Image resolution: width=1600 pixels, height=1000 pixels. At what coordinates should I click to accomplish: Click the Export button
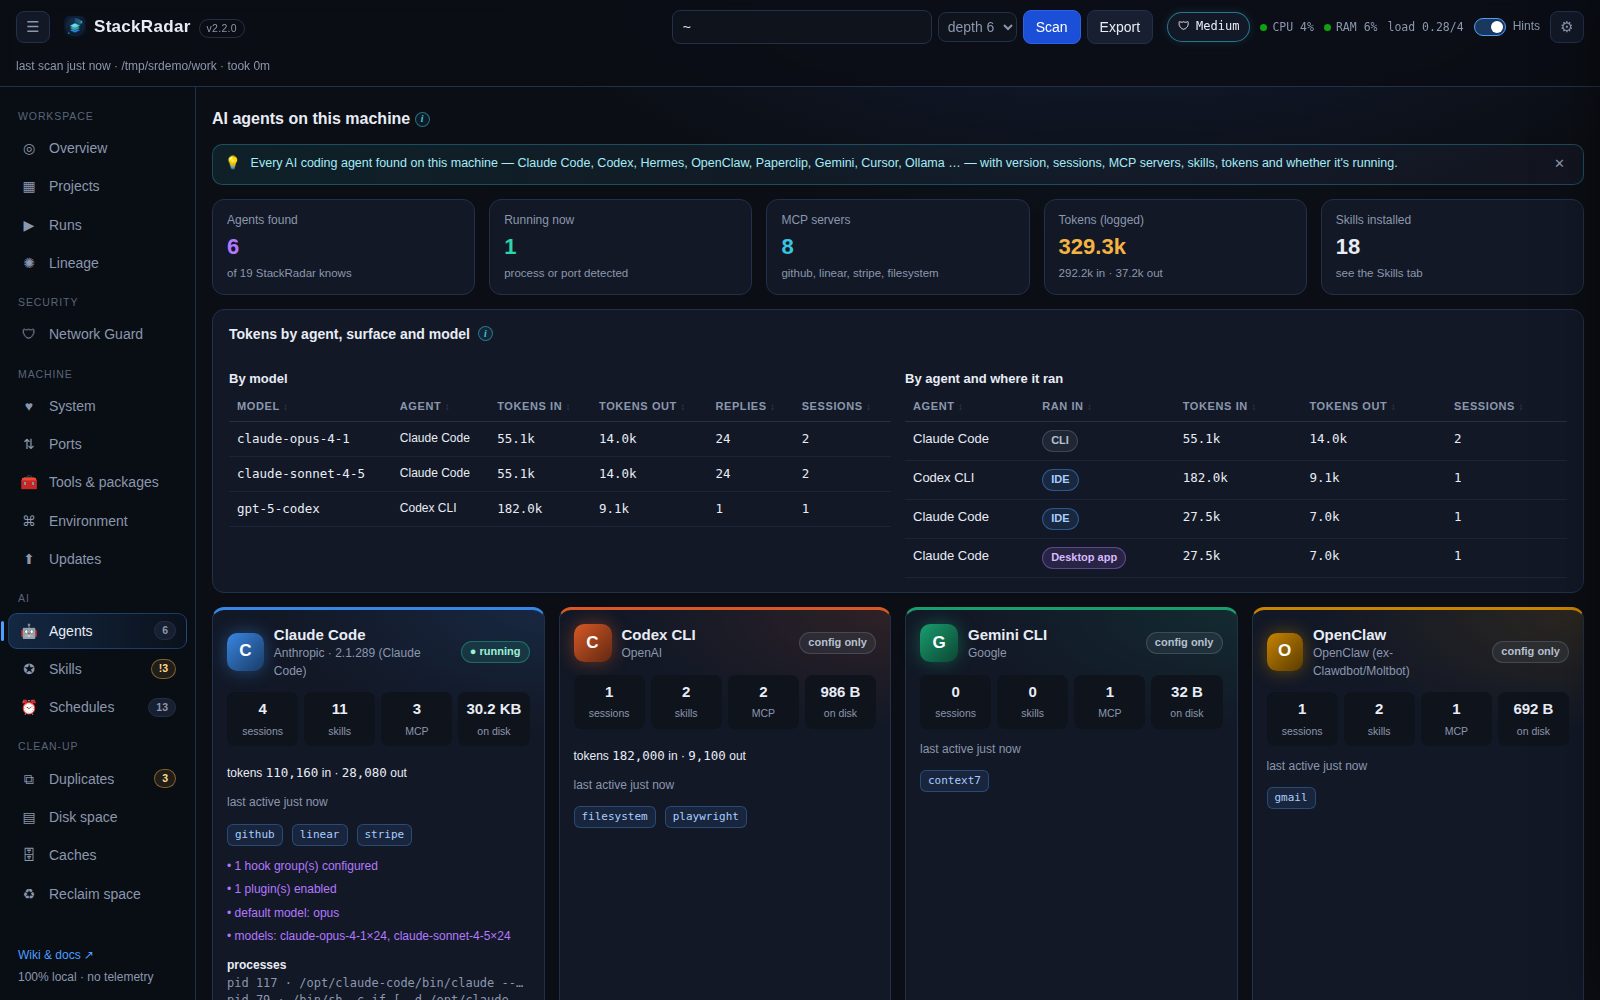coord(1119,27)
